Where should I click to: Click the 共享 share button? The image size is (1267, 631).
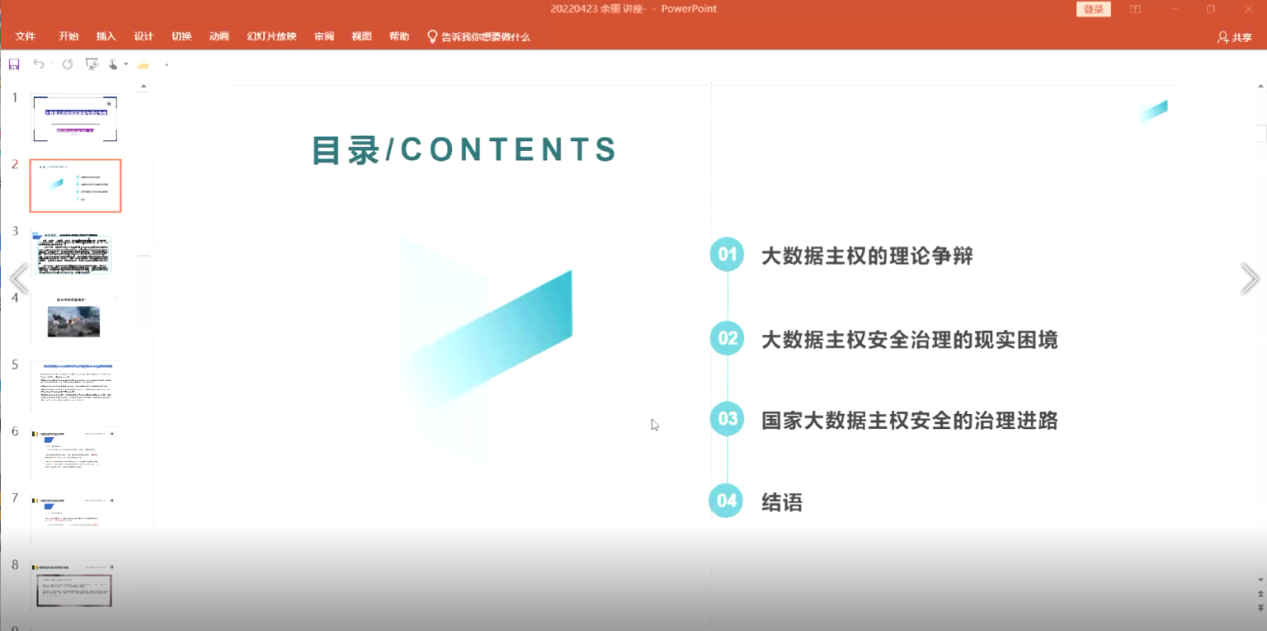click(1234, 37)
